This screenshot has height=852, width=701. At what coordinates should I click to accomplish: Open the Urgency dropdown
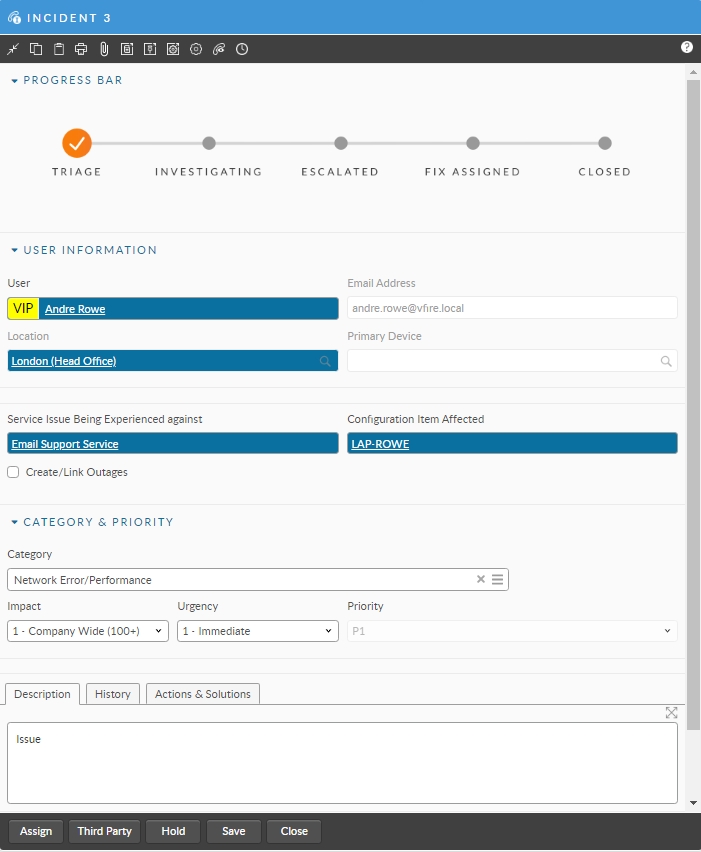click(x=258, y=631)
